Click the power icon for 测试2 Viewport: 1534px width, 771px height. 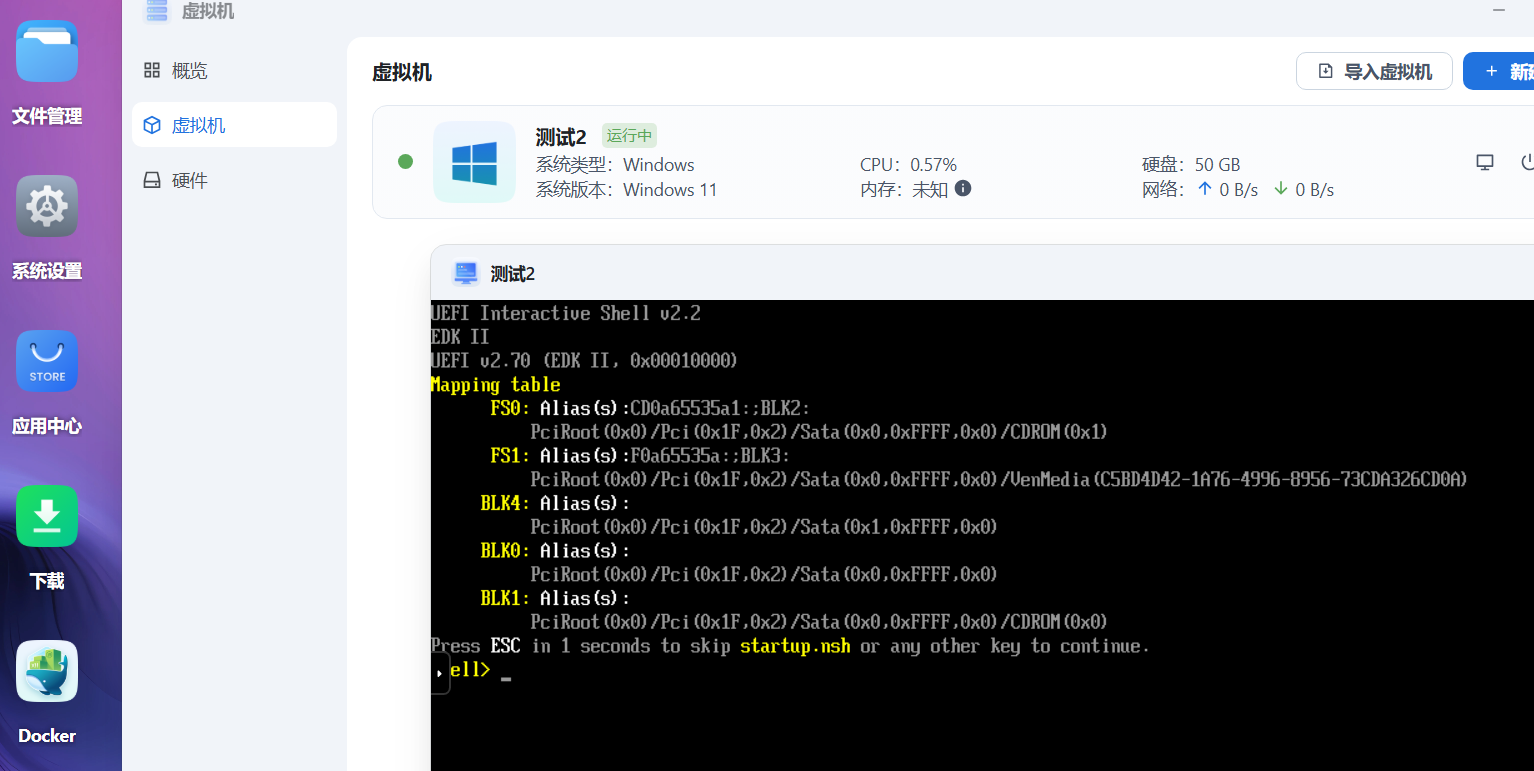(x=1526, y=163)
